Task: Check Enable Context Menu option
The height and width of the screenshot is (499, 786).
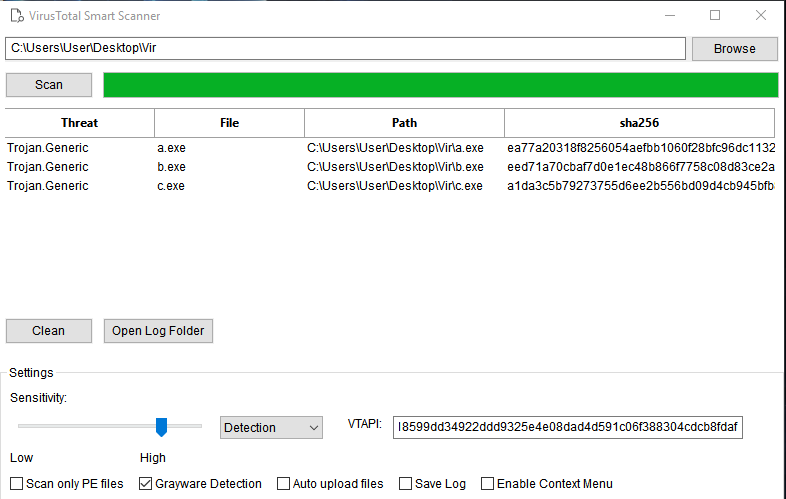Action: 487,483
